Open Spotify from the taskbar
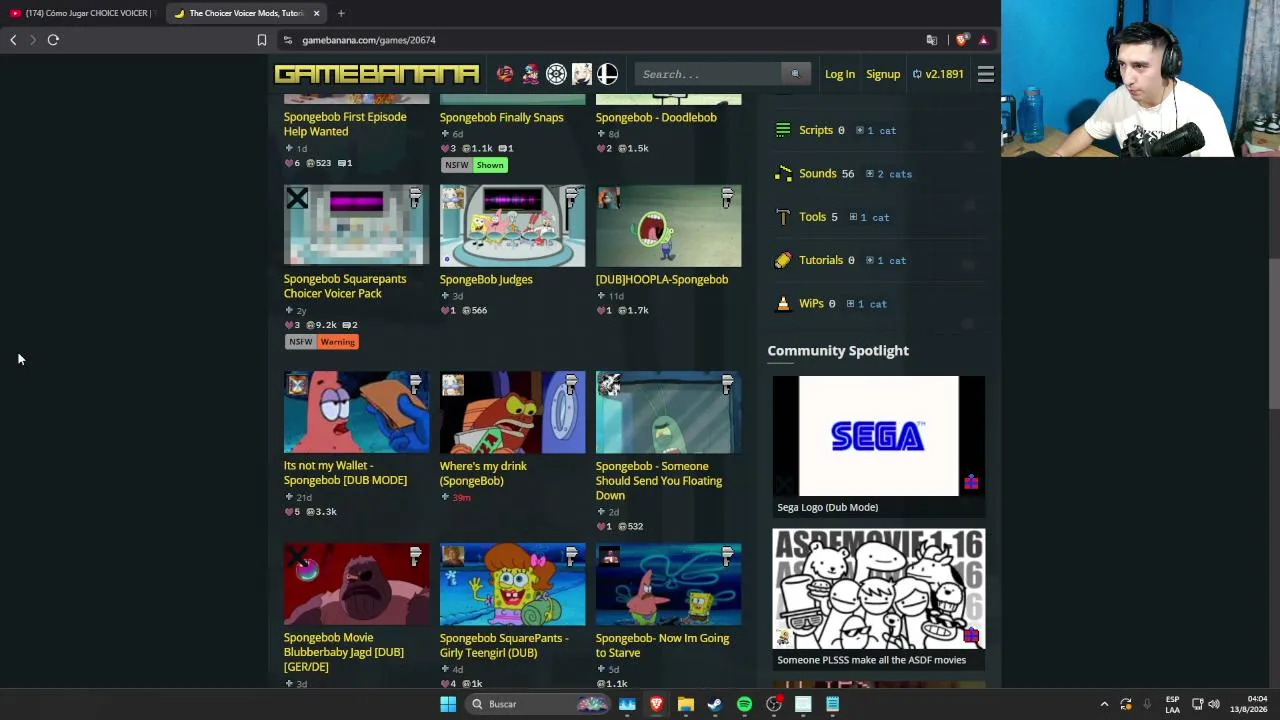Image resolution: width=1280 pixels, height=720 pixels. click(x=744, y=704)
